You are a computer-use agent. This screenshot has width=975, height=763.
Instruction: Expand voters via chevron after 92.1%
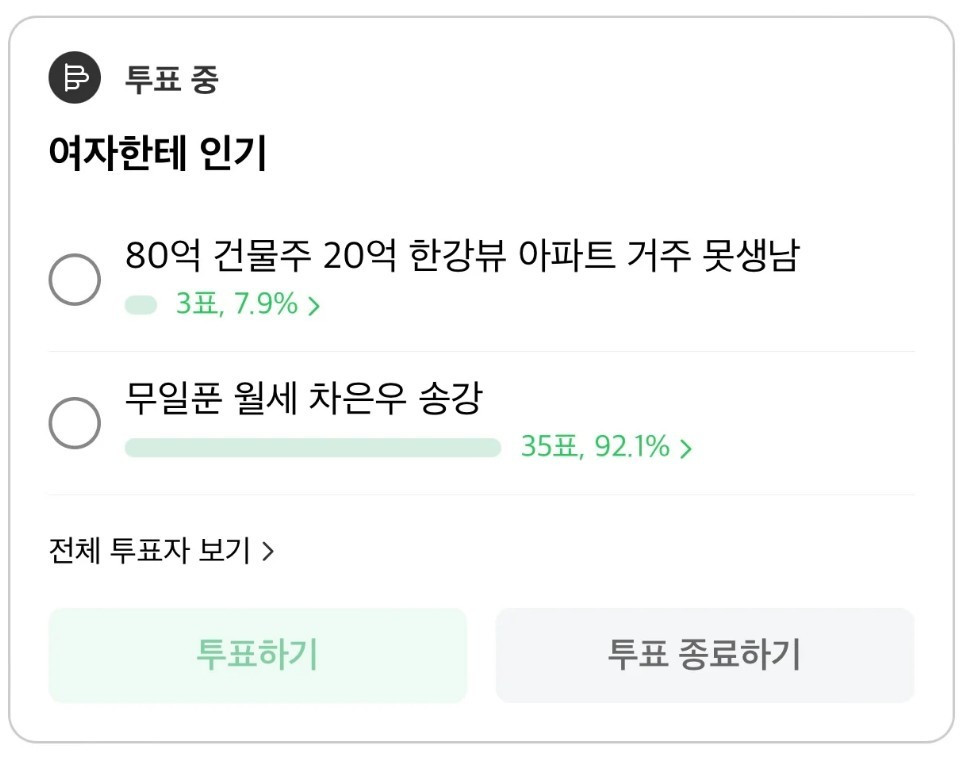686,448
